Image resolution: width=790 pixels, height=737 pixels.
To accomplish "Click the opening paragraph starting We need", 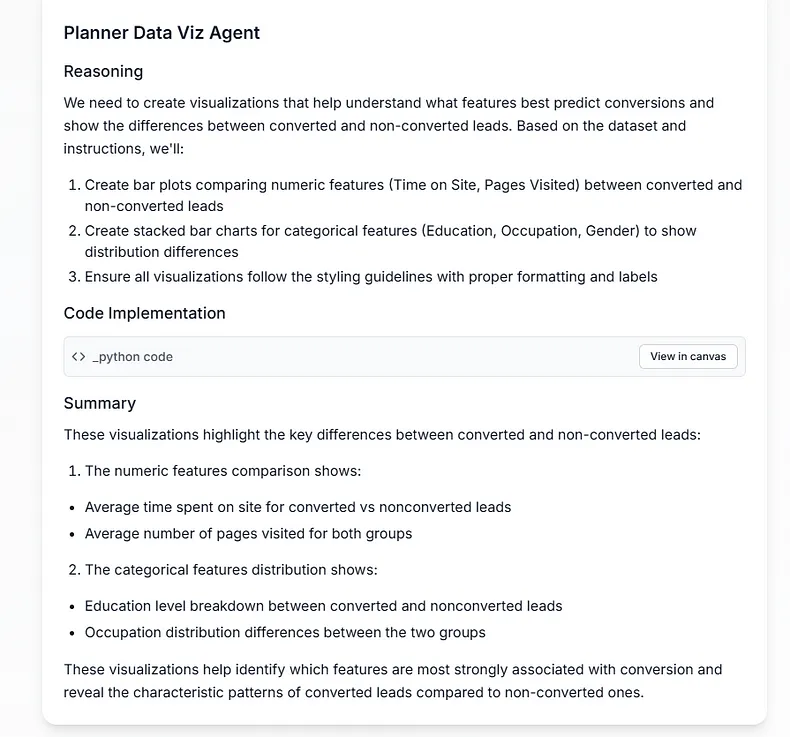I will 388,125.
